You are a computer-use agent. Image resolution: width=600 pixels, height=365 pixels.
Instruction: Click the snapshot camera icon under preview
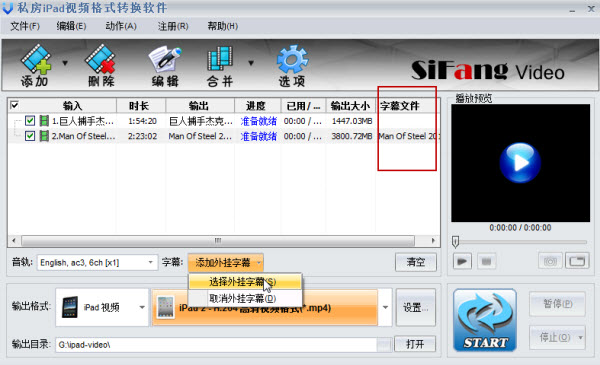click(x=550, y=261)
